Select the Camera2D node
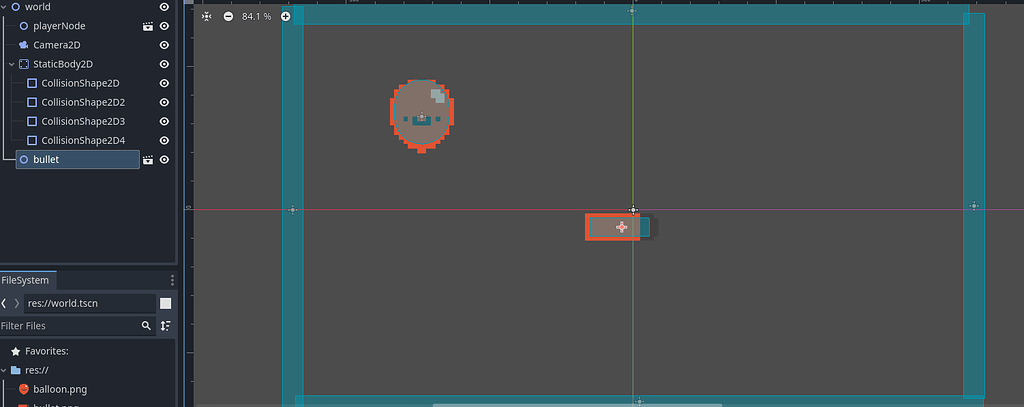Image resolution: width=1024 pixels, height=407 pixels. point(57,45)
